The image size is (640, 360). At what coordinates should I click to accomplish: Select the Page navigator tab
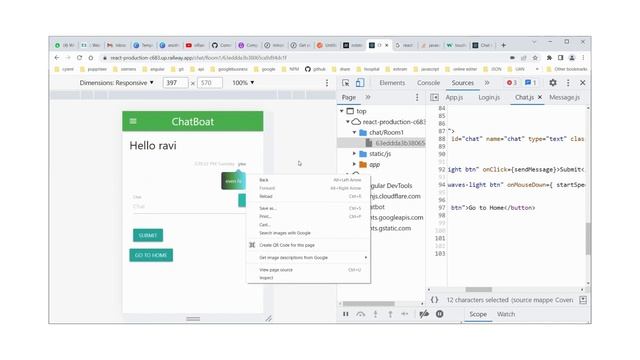point(349,97)
